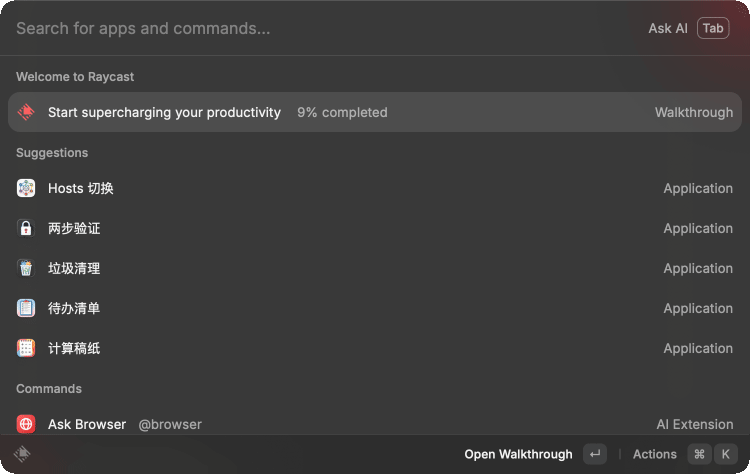Select the 待办清单 application entry

[375, 308]
